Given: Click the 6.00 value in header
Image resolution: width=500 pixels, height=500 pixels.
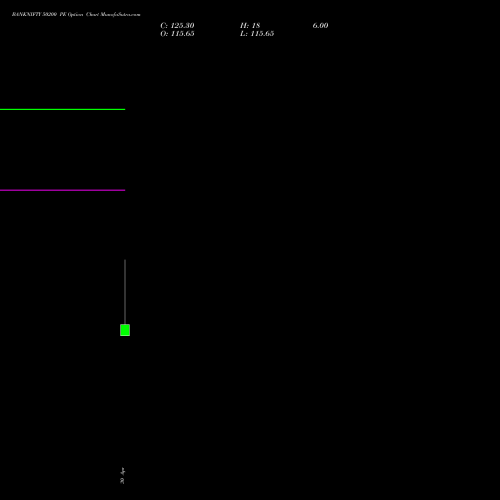Looking at the screenshot, I should (320, 26).
